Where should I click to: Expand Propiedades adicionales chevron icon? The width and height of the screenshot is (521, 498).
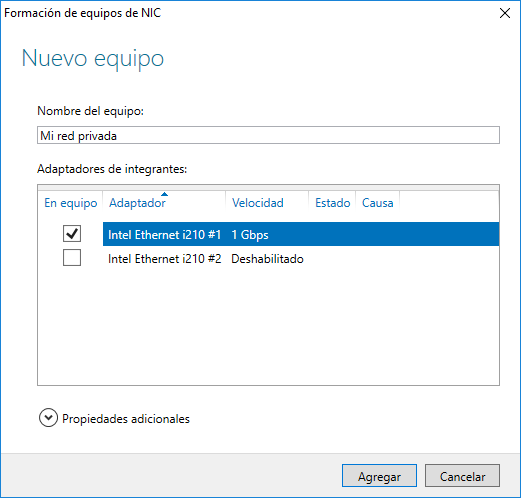(x=48, y=418)
